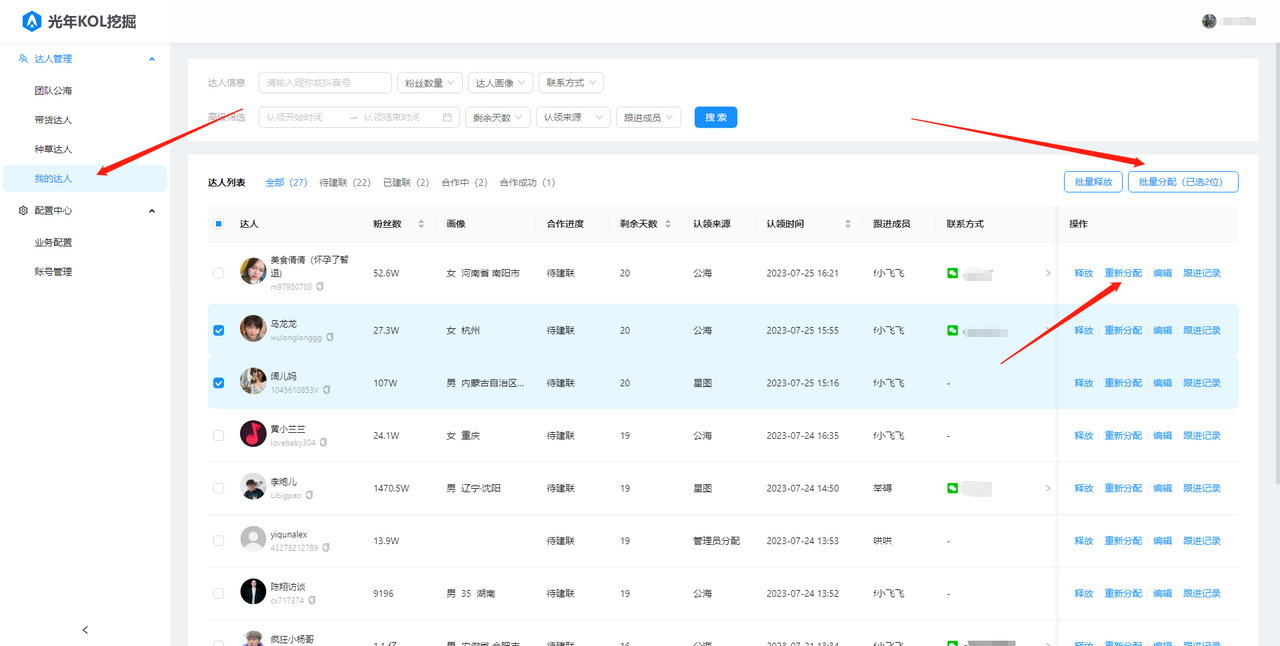Sort by 认领时间 column arrows
Image resolution: width=1280 pixels, height=646 pixels.
[848, 224]
